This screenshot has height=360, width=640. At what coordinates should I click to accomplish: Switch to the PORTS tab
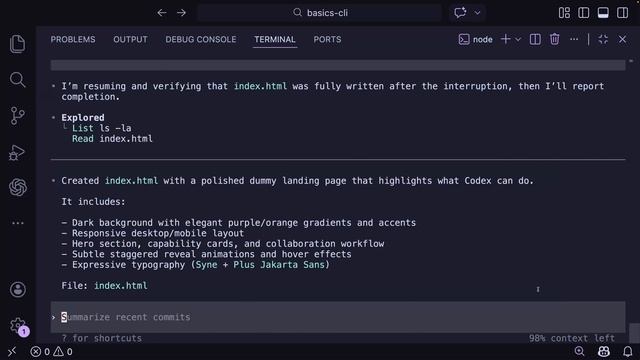327,40
